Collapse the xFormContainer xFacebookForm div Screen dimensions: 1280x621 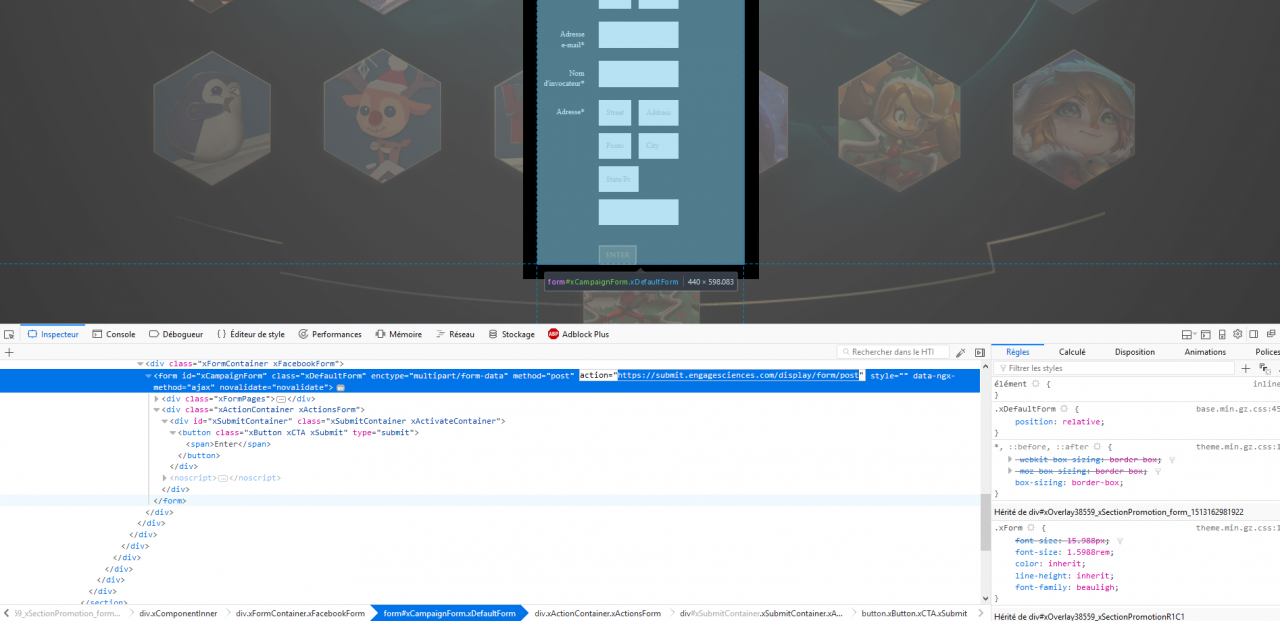click(139, 364)
